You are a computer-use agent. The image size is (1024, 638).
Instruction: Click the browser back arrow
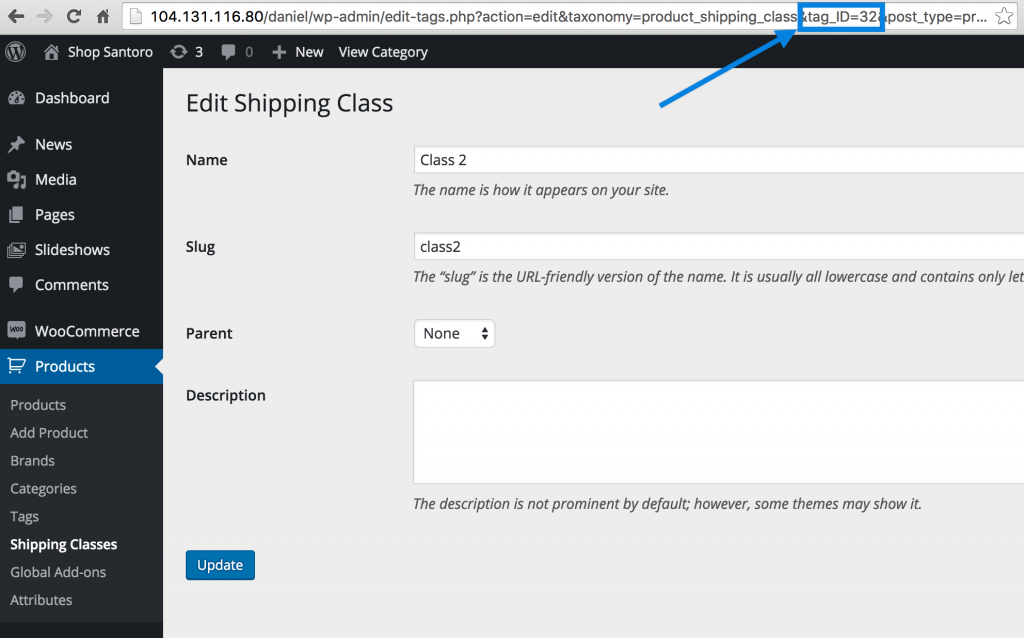(x=16, y=16)
